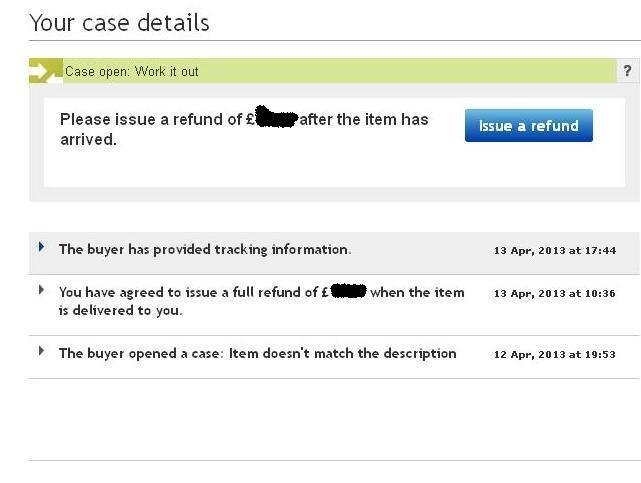Expand the buyer provided tracking information entry
The image size is (641, 483).
[41, 246]
